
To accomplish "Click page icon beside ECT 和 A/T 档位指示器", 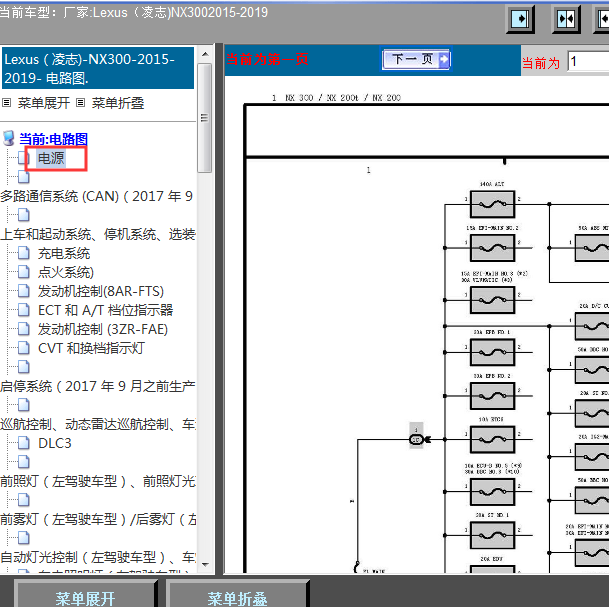I will tap(23, 310).
